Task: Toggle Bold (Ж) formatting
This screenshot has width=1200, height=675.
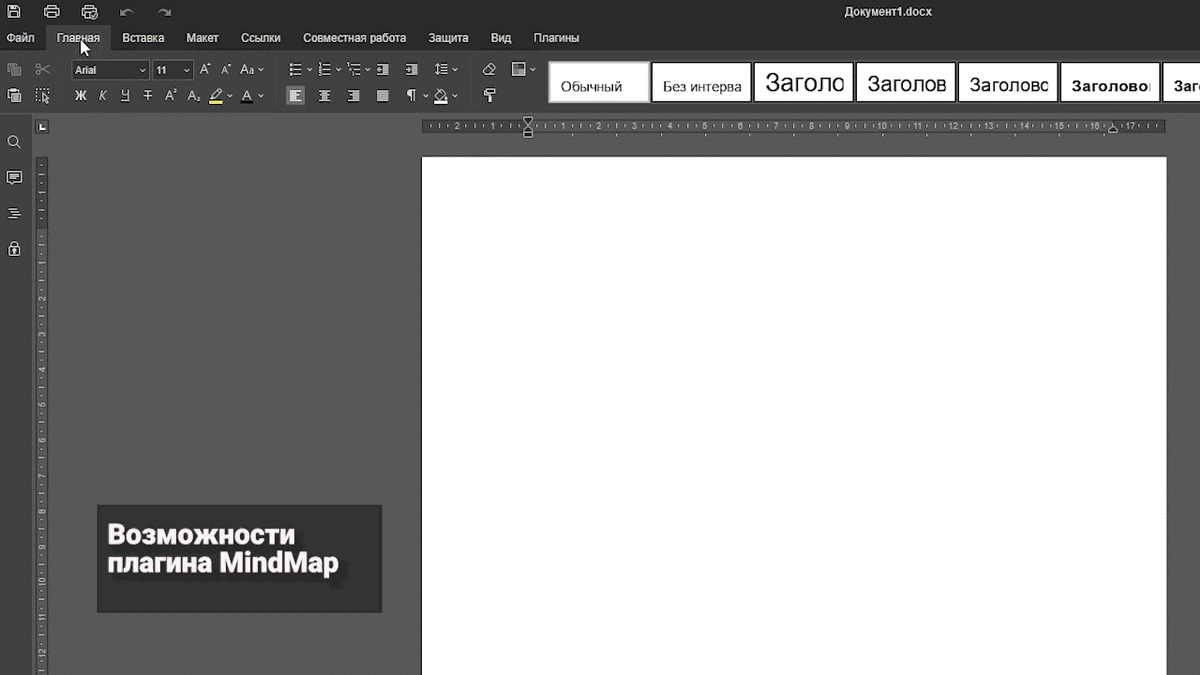Action: [x=81, y=96]
